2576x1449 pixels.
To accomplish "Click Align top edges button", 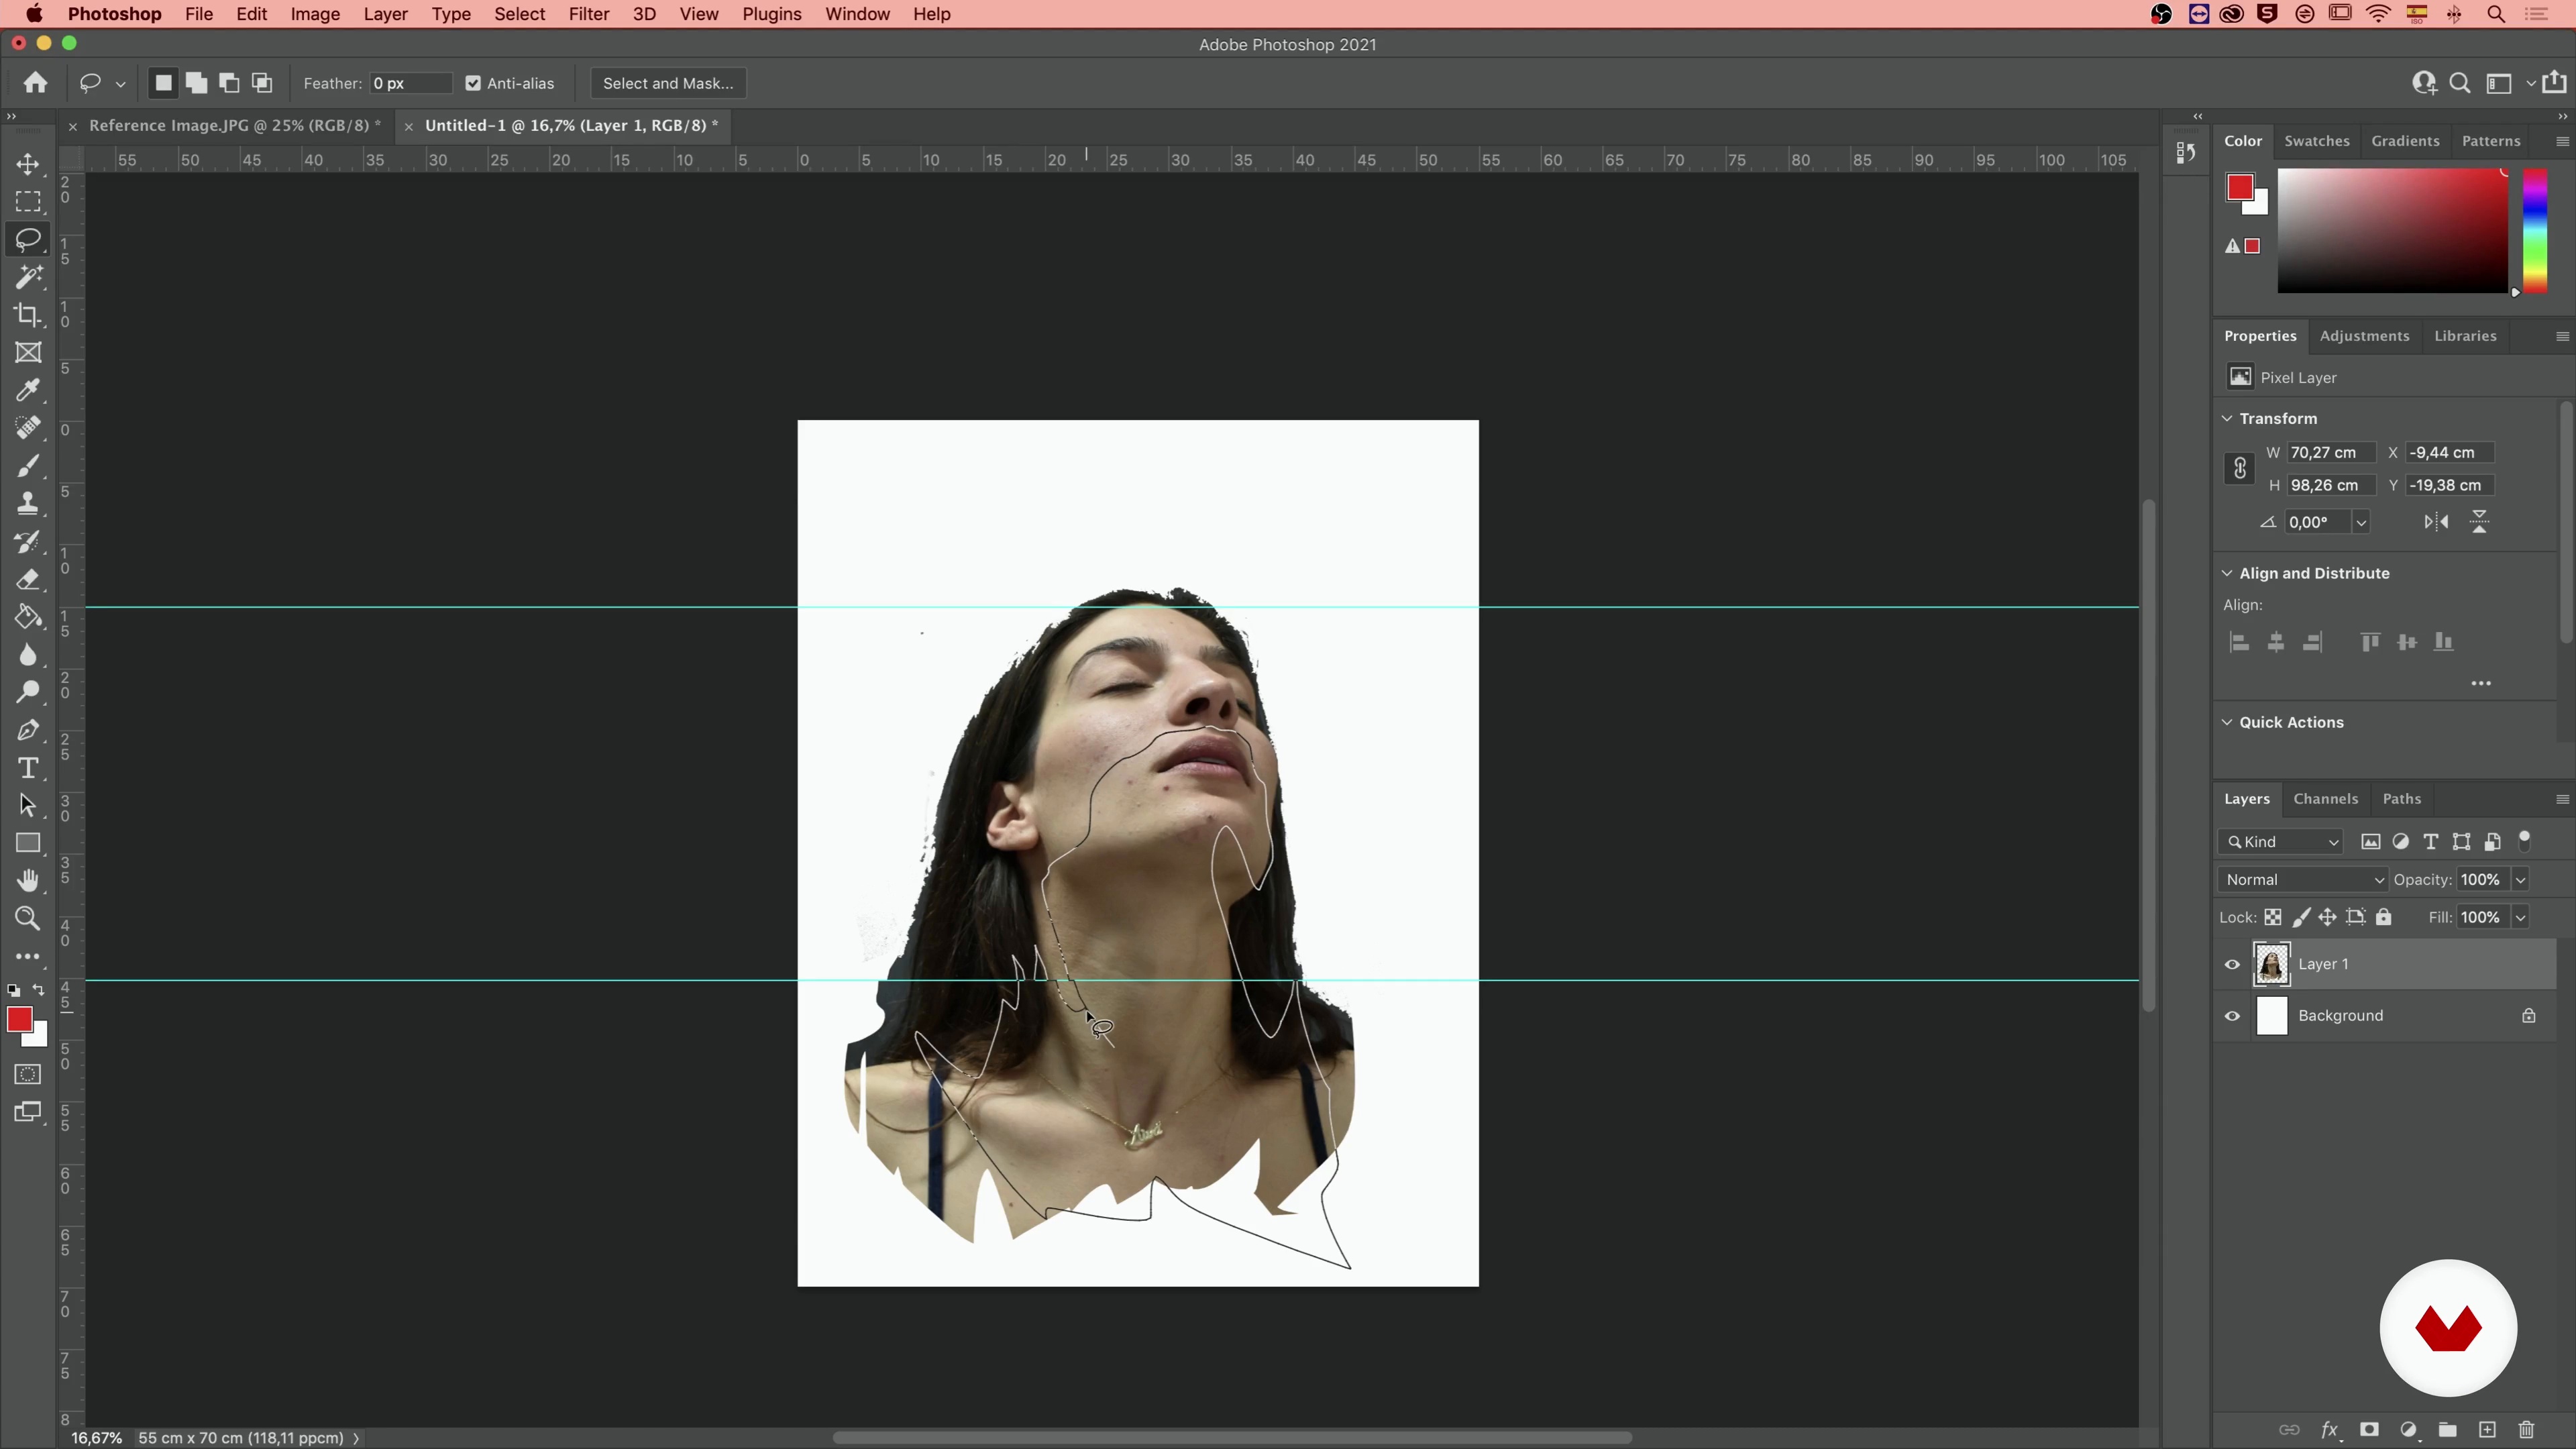I will (x=2370, y=643).
